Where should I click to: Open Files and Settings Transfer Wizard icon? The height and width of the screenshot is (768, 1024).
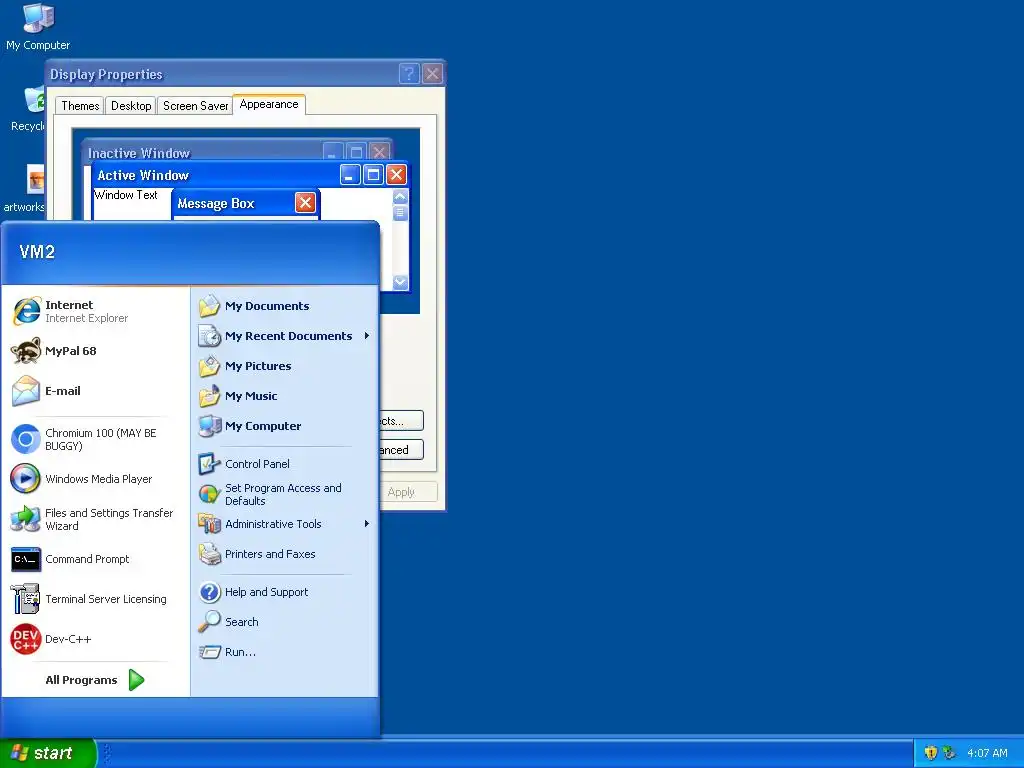[26, 519]
